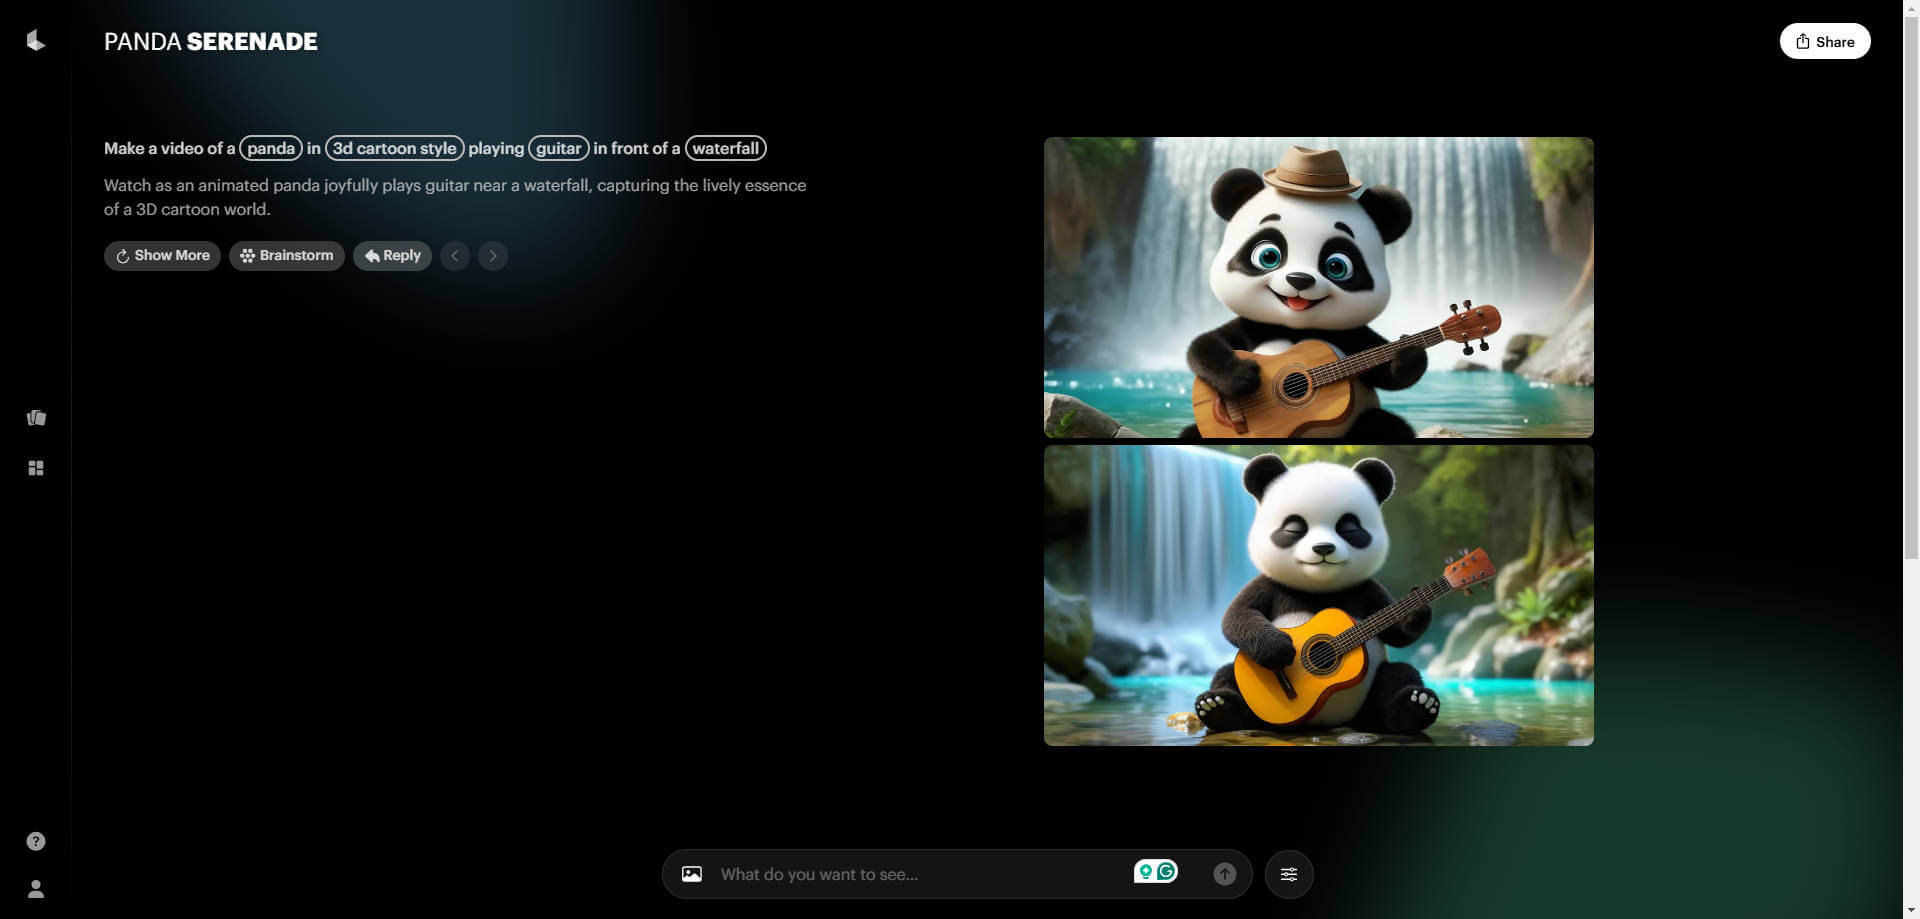Screen dimensions: 1920x919
Task: Go to next result with right chevron
Action: click(493, 256)
